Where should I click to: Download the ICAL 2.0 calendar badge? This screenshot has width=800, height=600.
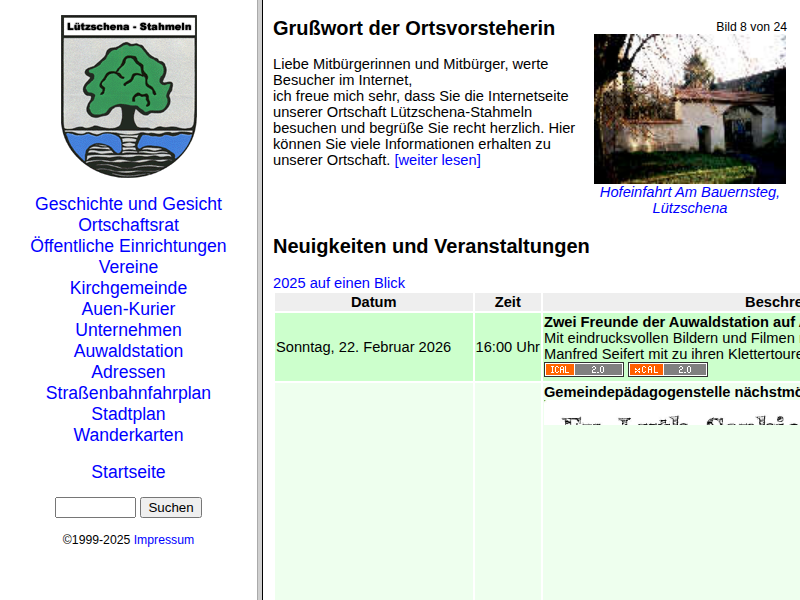pos(583,369)
